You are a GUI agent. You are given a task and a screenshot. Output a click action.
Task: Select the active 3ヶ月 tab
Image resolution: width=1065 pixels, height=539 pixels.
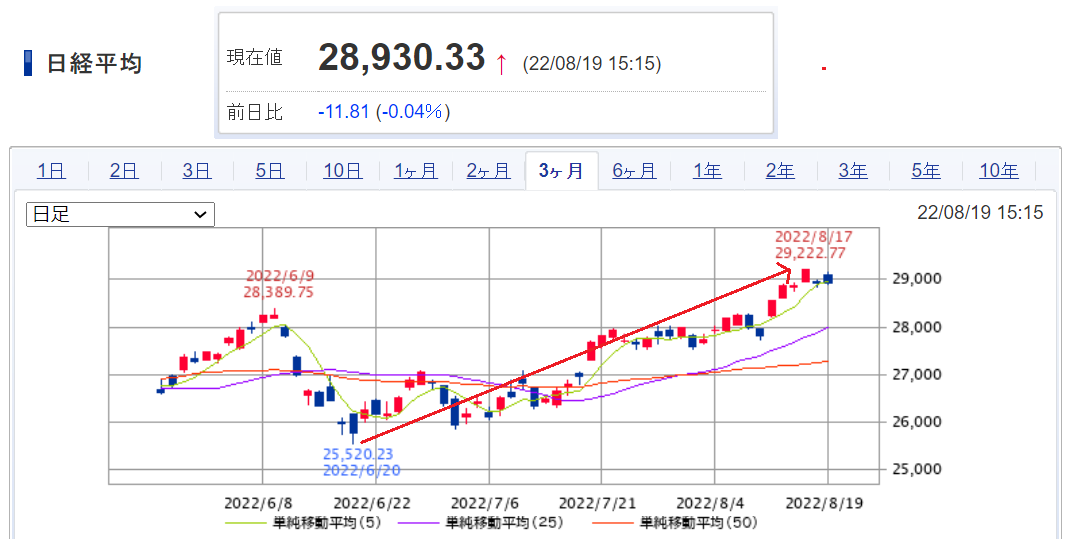(561, 170)
